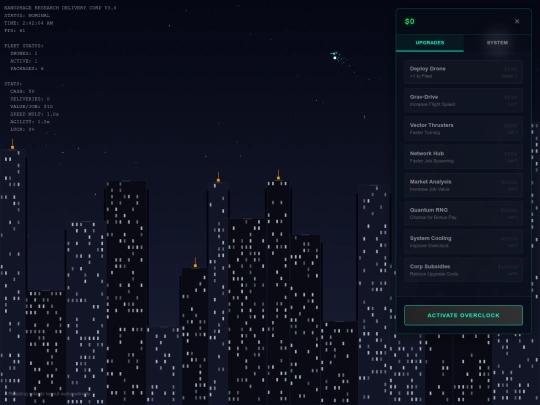Click the Activate Overclock button

[463, 315]
